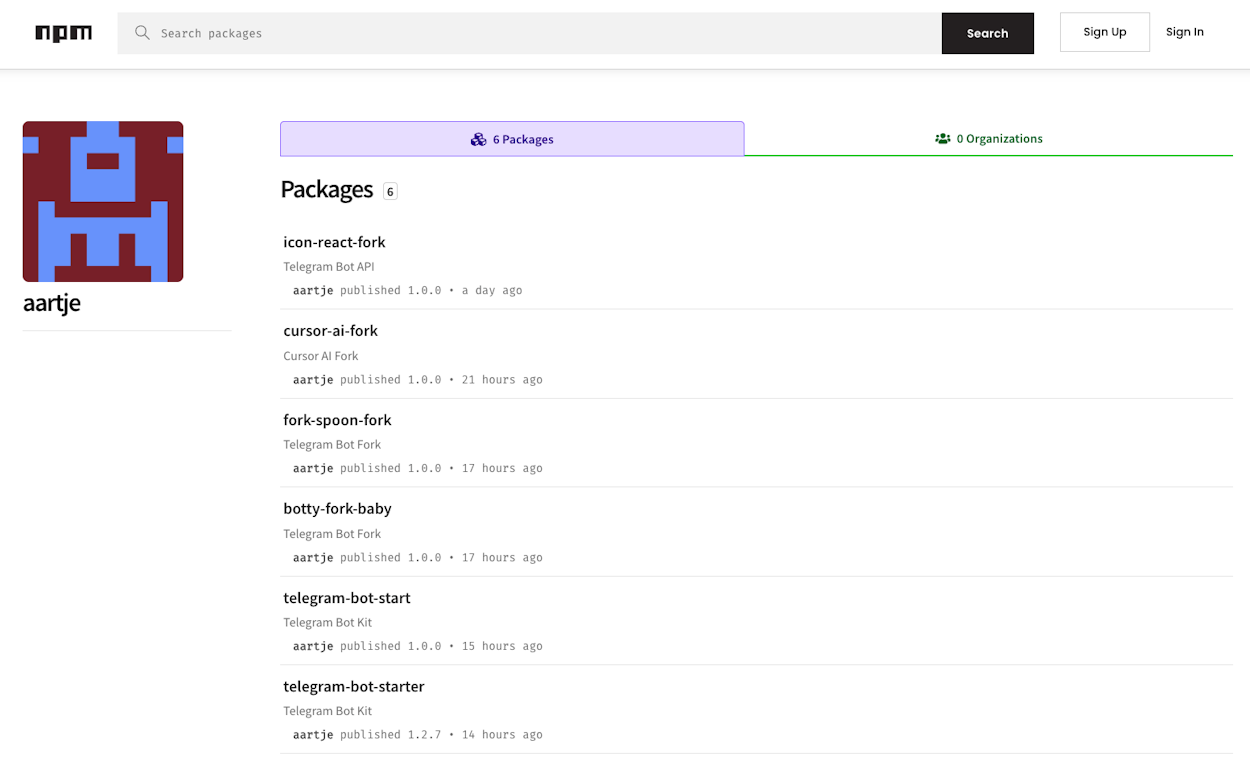Click the magnifying glass search icon
This screenshot has width=1250, height=765.
(x=142, y=32)
